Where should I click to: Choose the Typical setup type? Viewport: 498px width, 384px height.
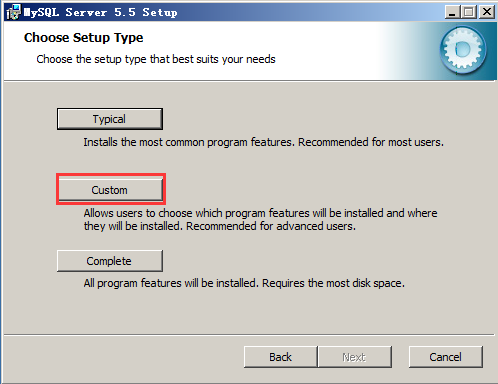(x=110, y=119)
